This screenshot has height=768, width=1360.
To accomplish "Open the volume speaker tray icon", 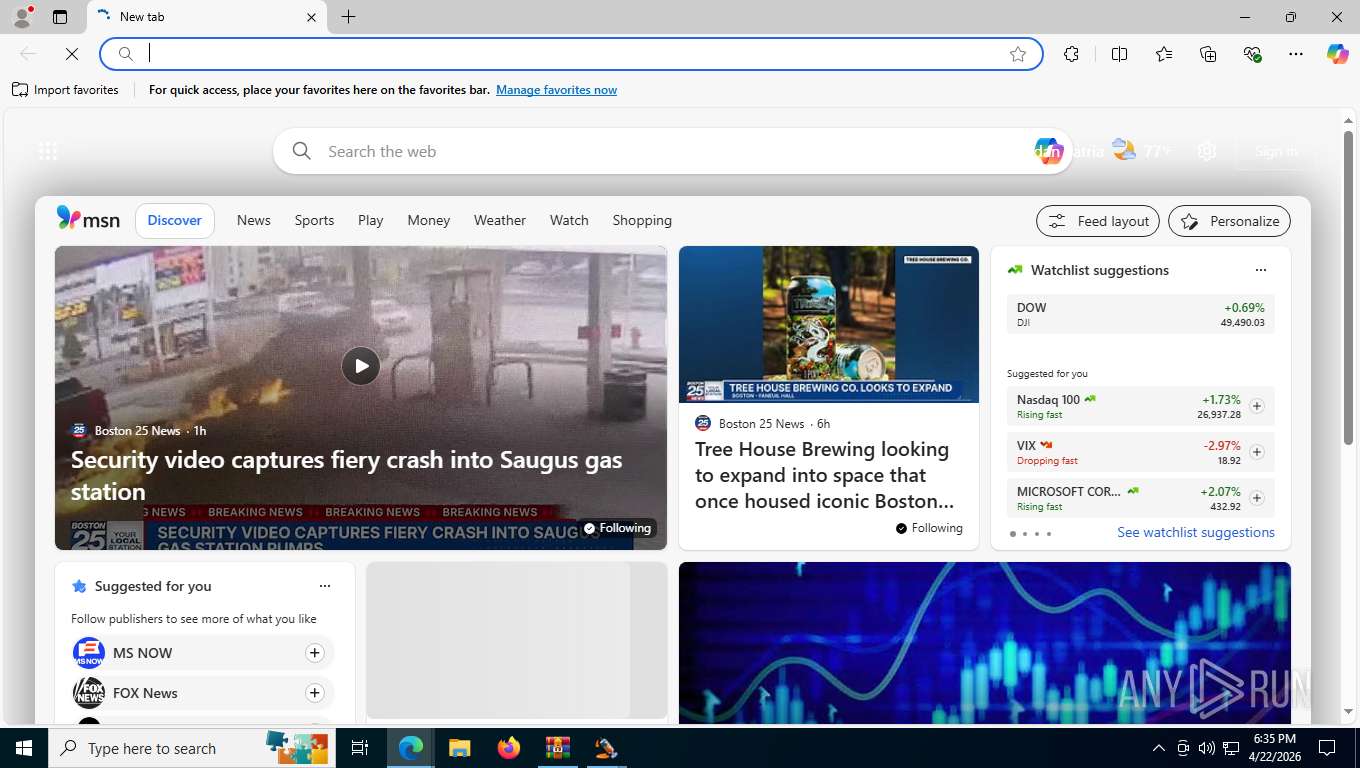I will click(1207, 748).
